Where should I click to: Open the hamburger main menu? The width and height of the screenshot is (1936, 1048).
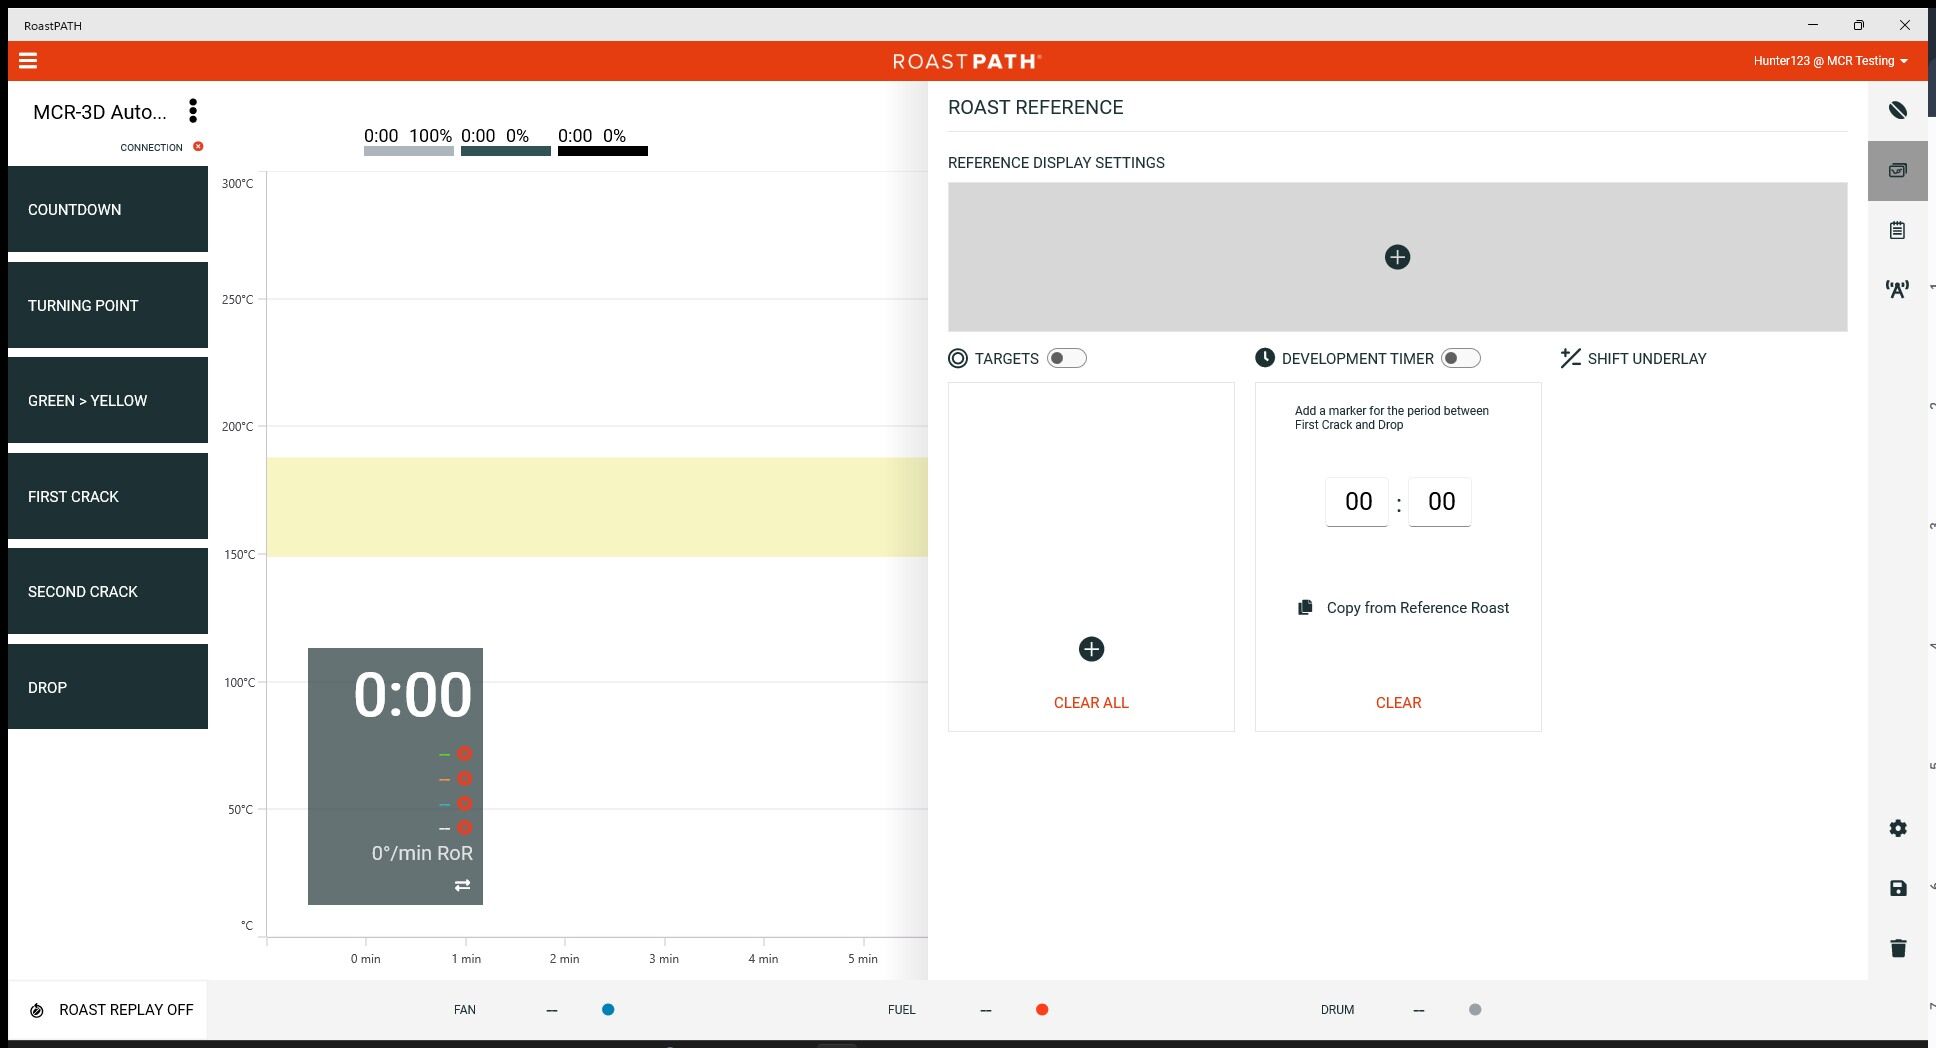[x=28, y=61]
